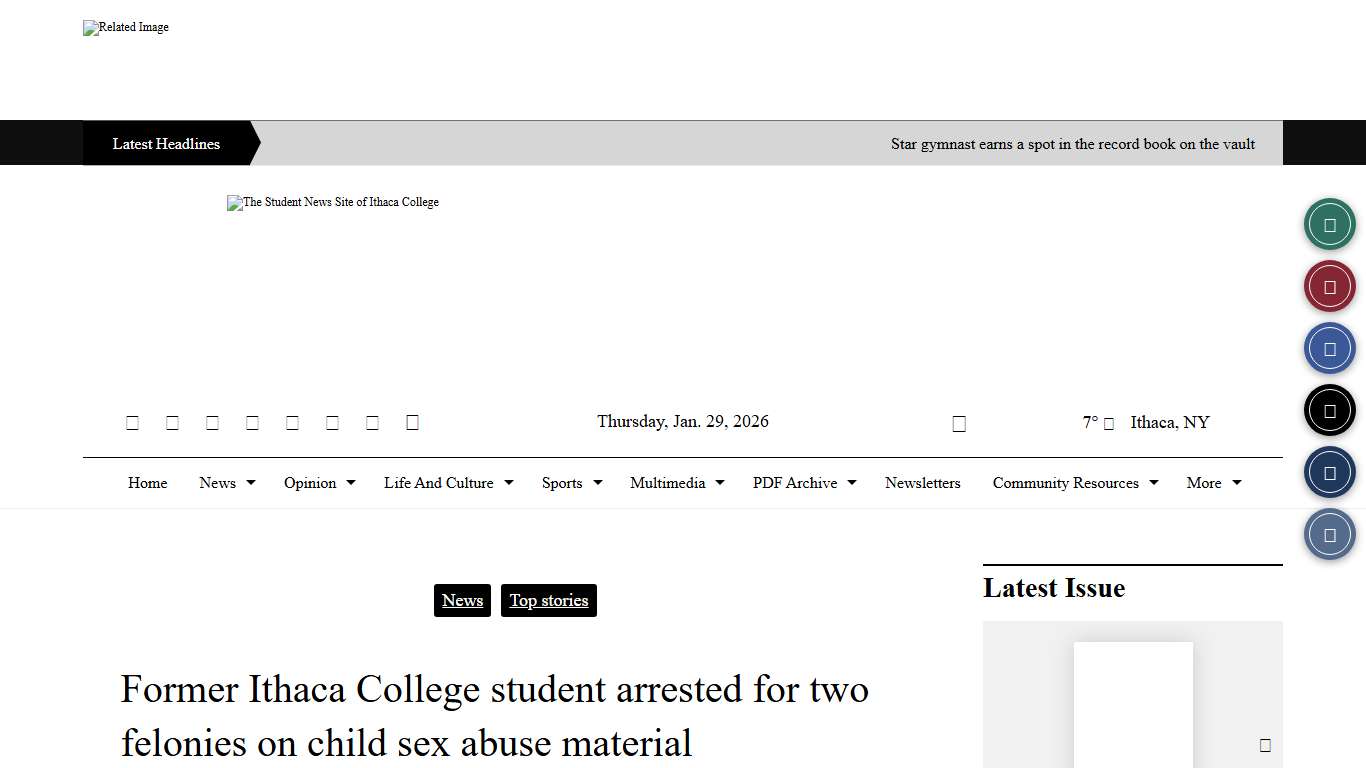Screen dimensions: 1366x768
Task: Open the black X social icon
Action: 1329,409
